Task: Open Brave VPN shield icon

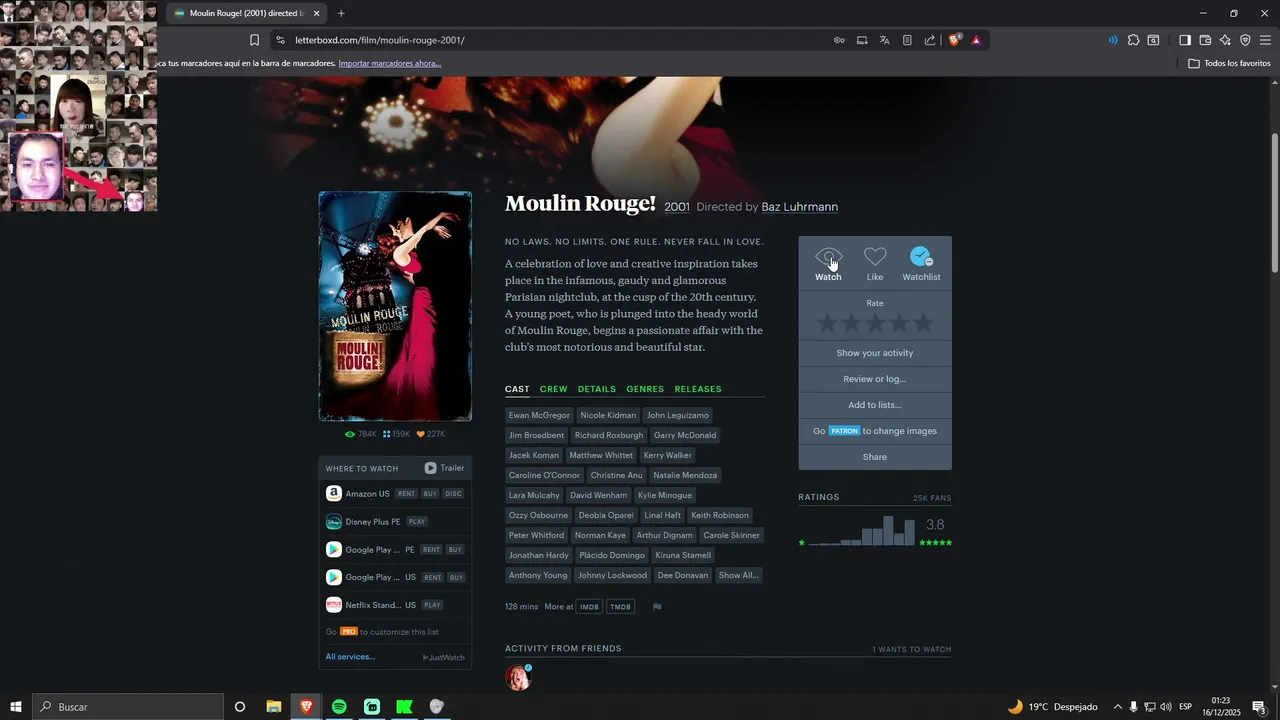Action: 1245,40
